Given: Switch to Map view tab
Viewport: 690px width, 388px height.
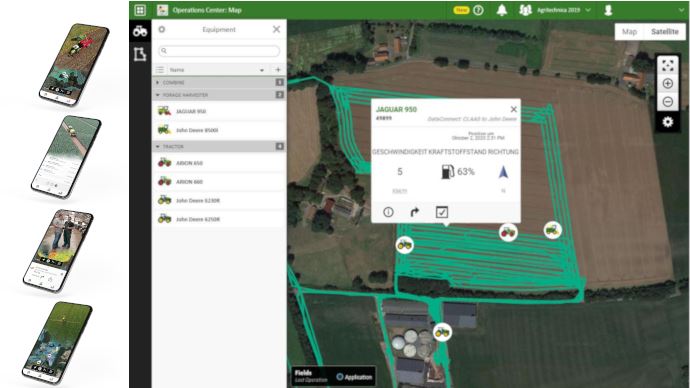Looking at the screenshot, I should [x=629, y=32].
